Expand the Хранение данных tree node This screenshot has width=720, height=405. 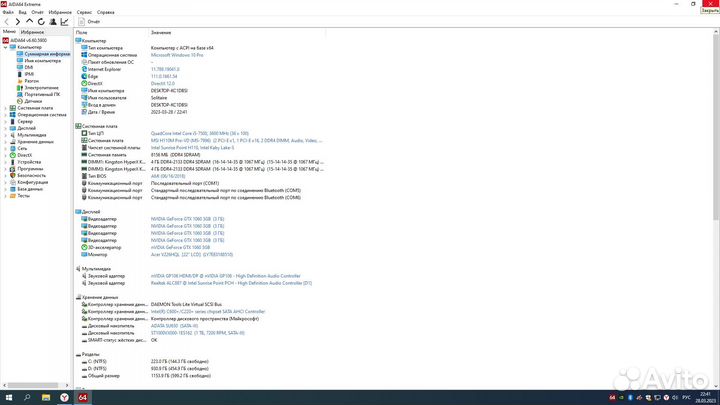pos(6,142)
